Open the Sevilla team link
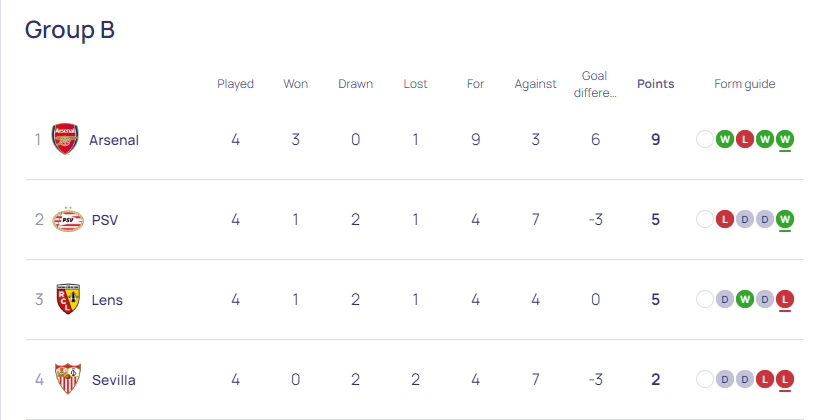This screenshot has width=828, height=420. (114, 380)
